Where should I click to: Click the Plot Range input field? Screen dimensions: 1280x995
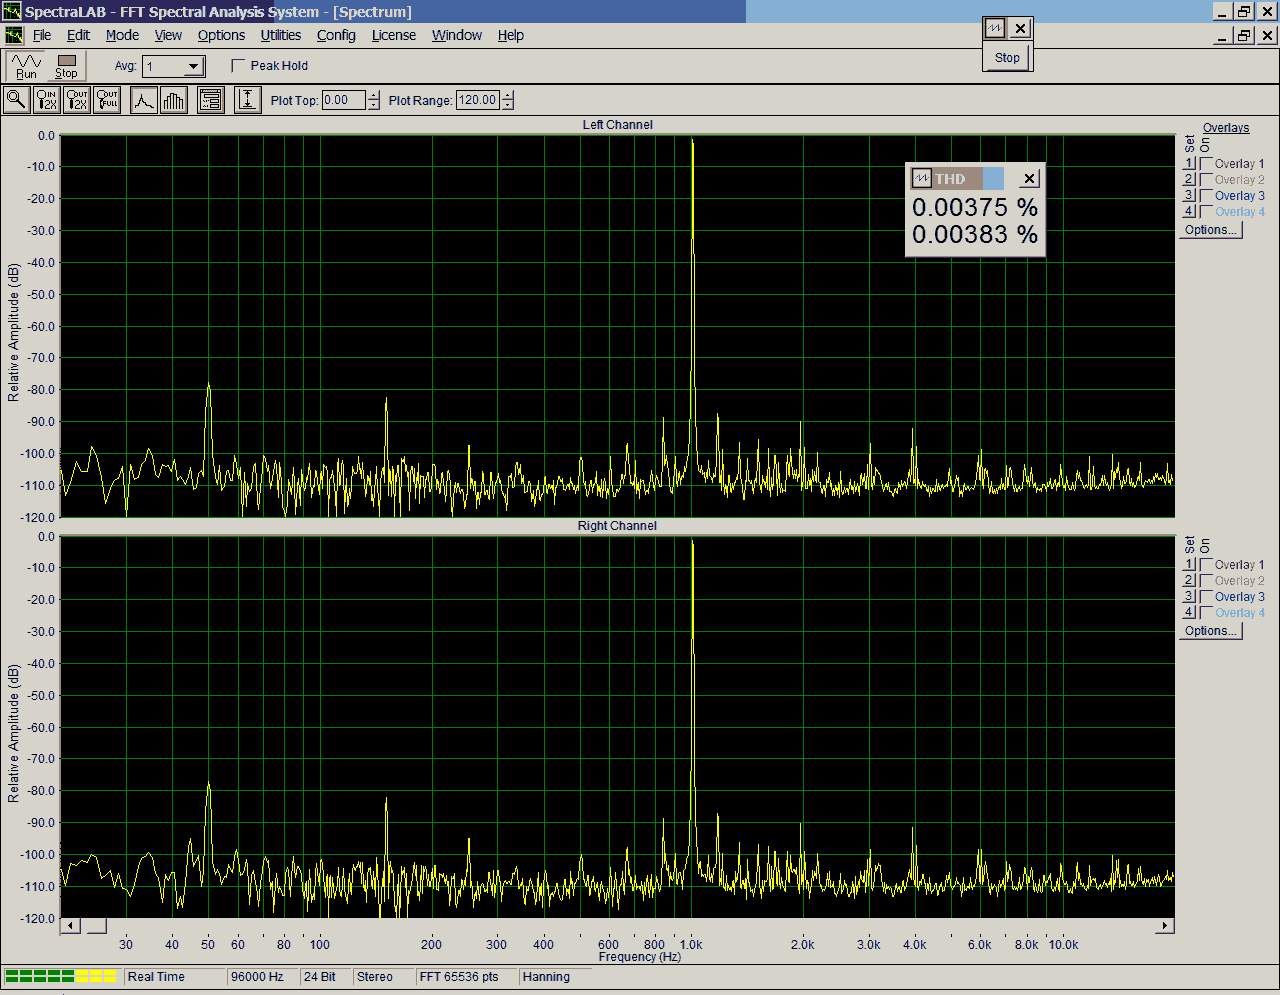477,100
